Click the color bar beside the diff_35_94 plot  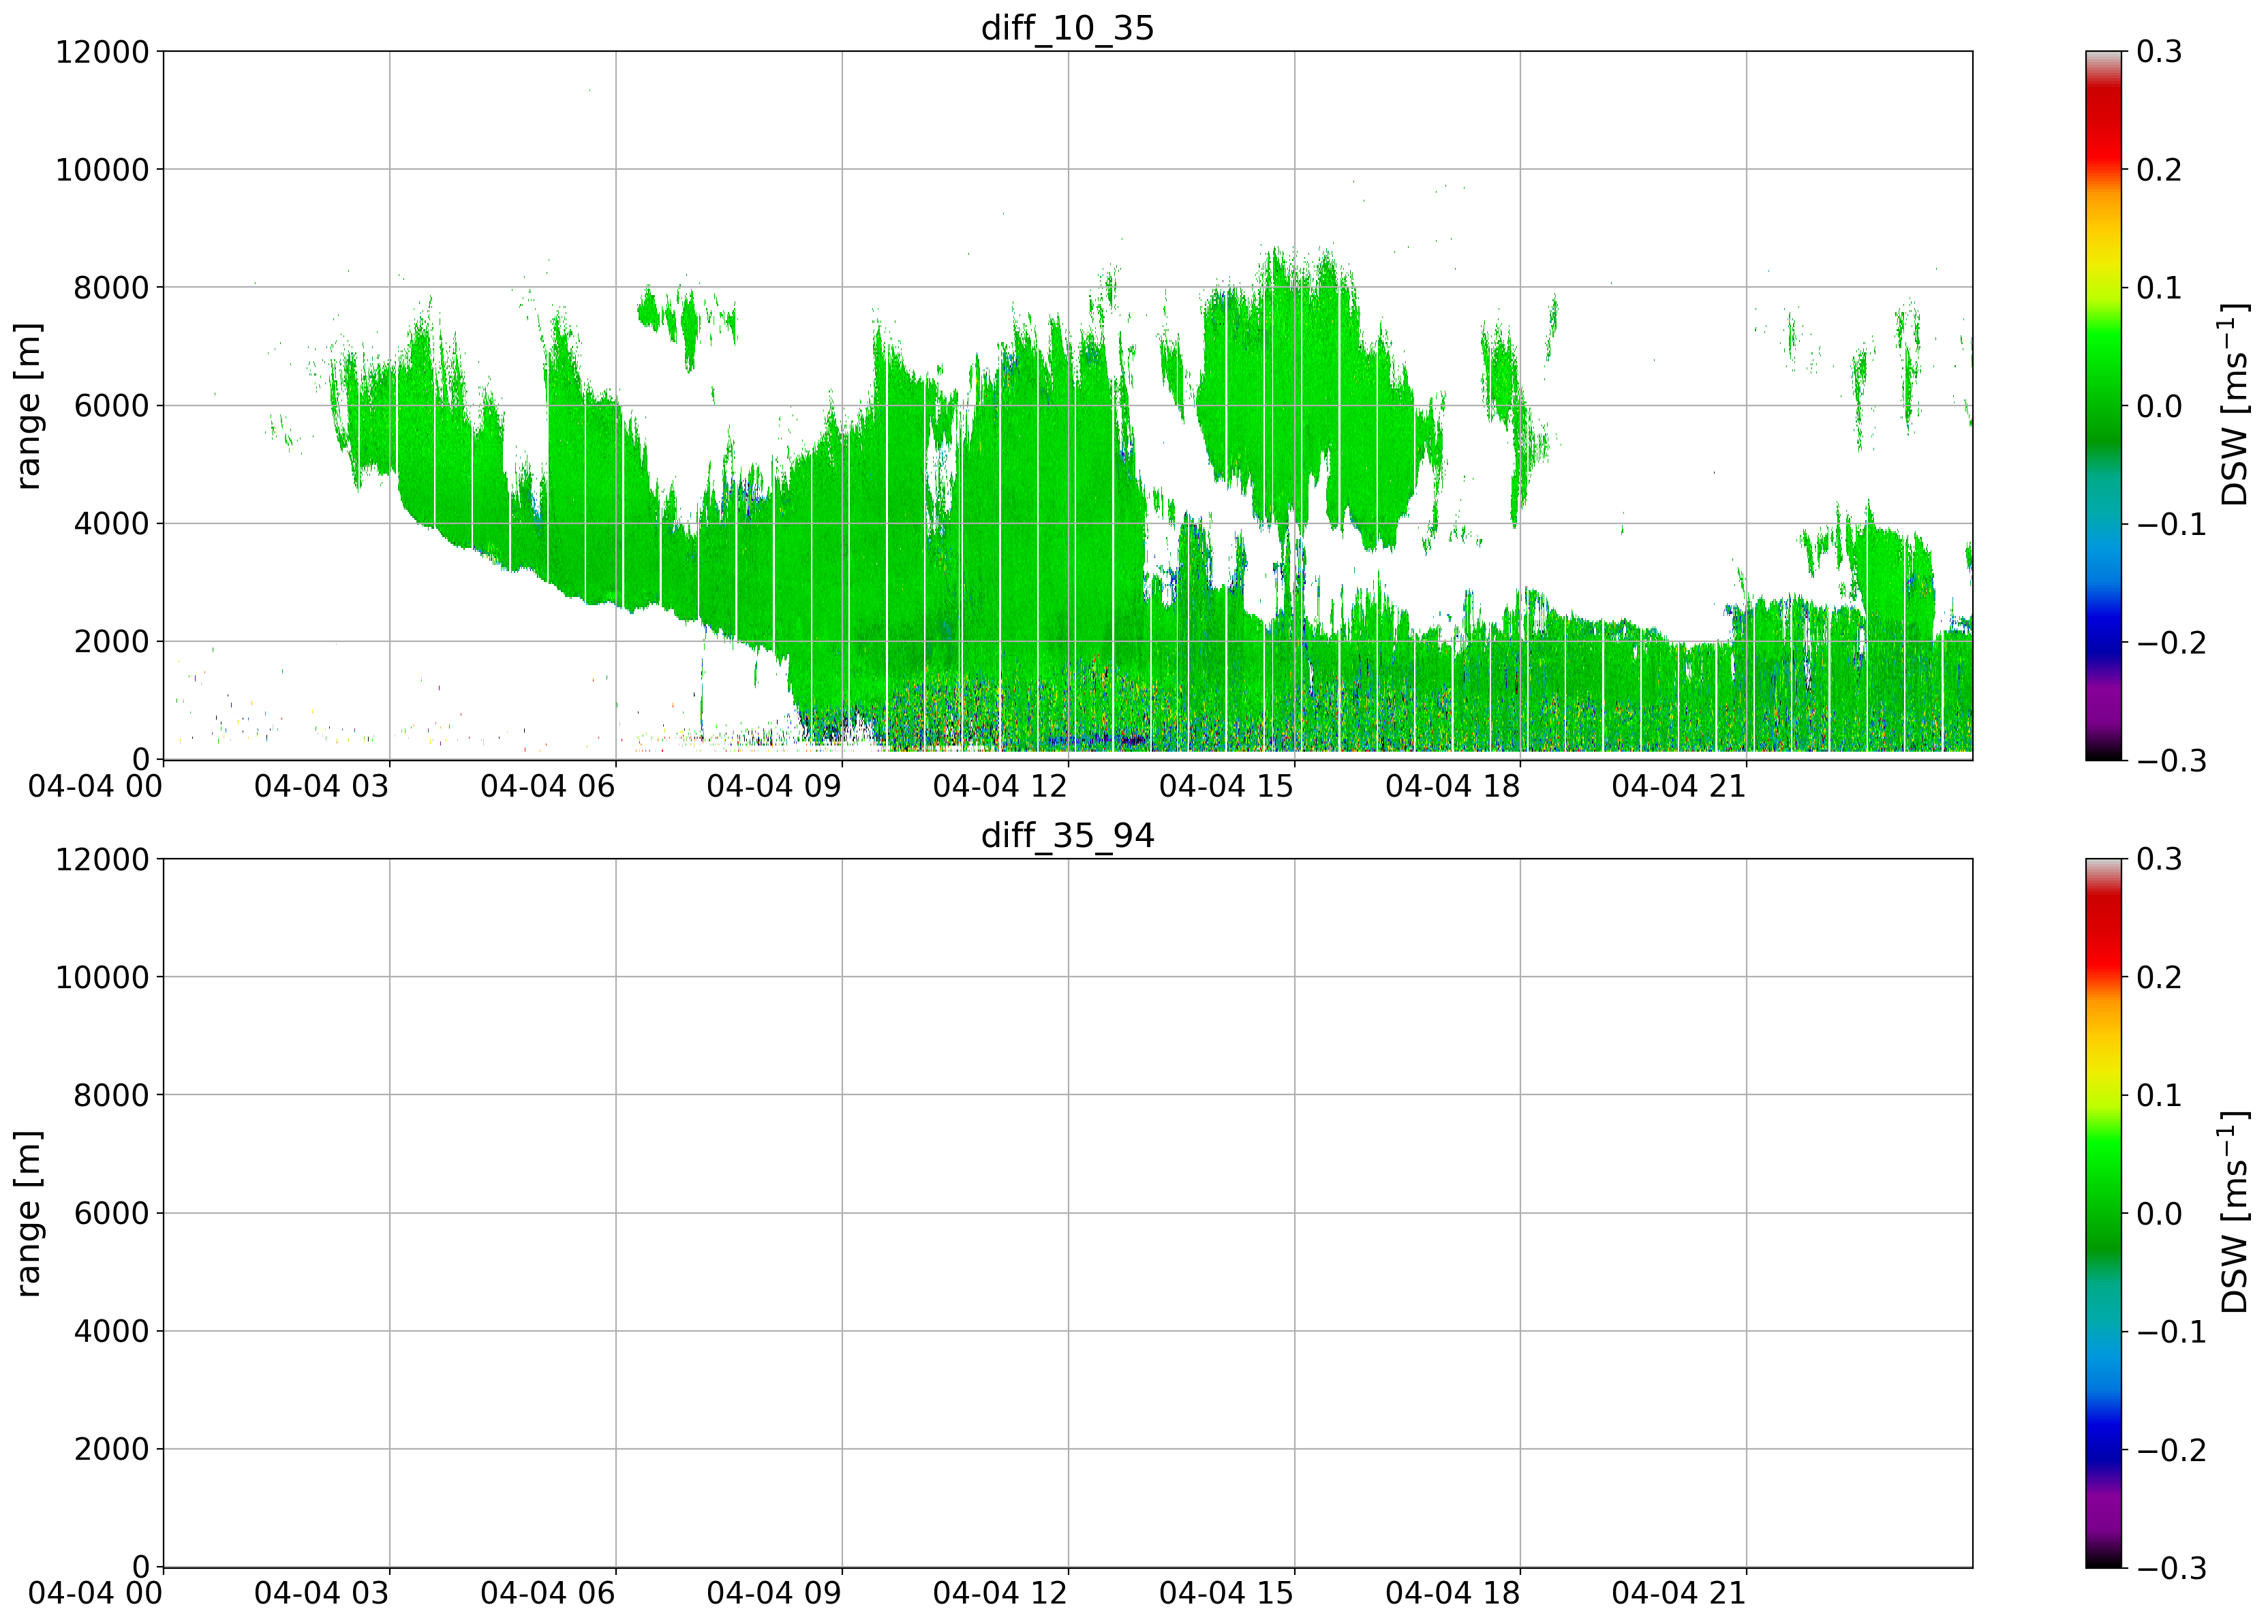coord(2103,1213)
